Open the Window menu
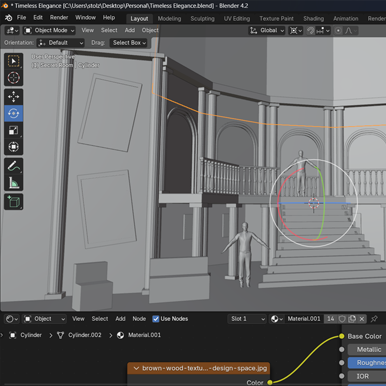The width and height of the screenshot is (386, 386). pos(85,18)
